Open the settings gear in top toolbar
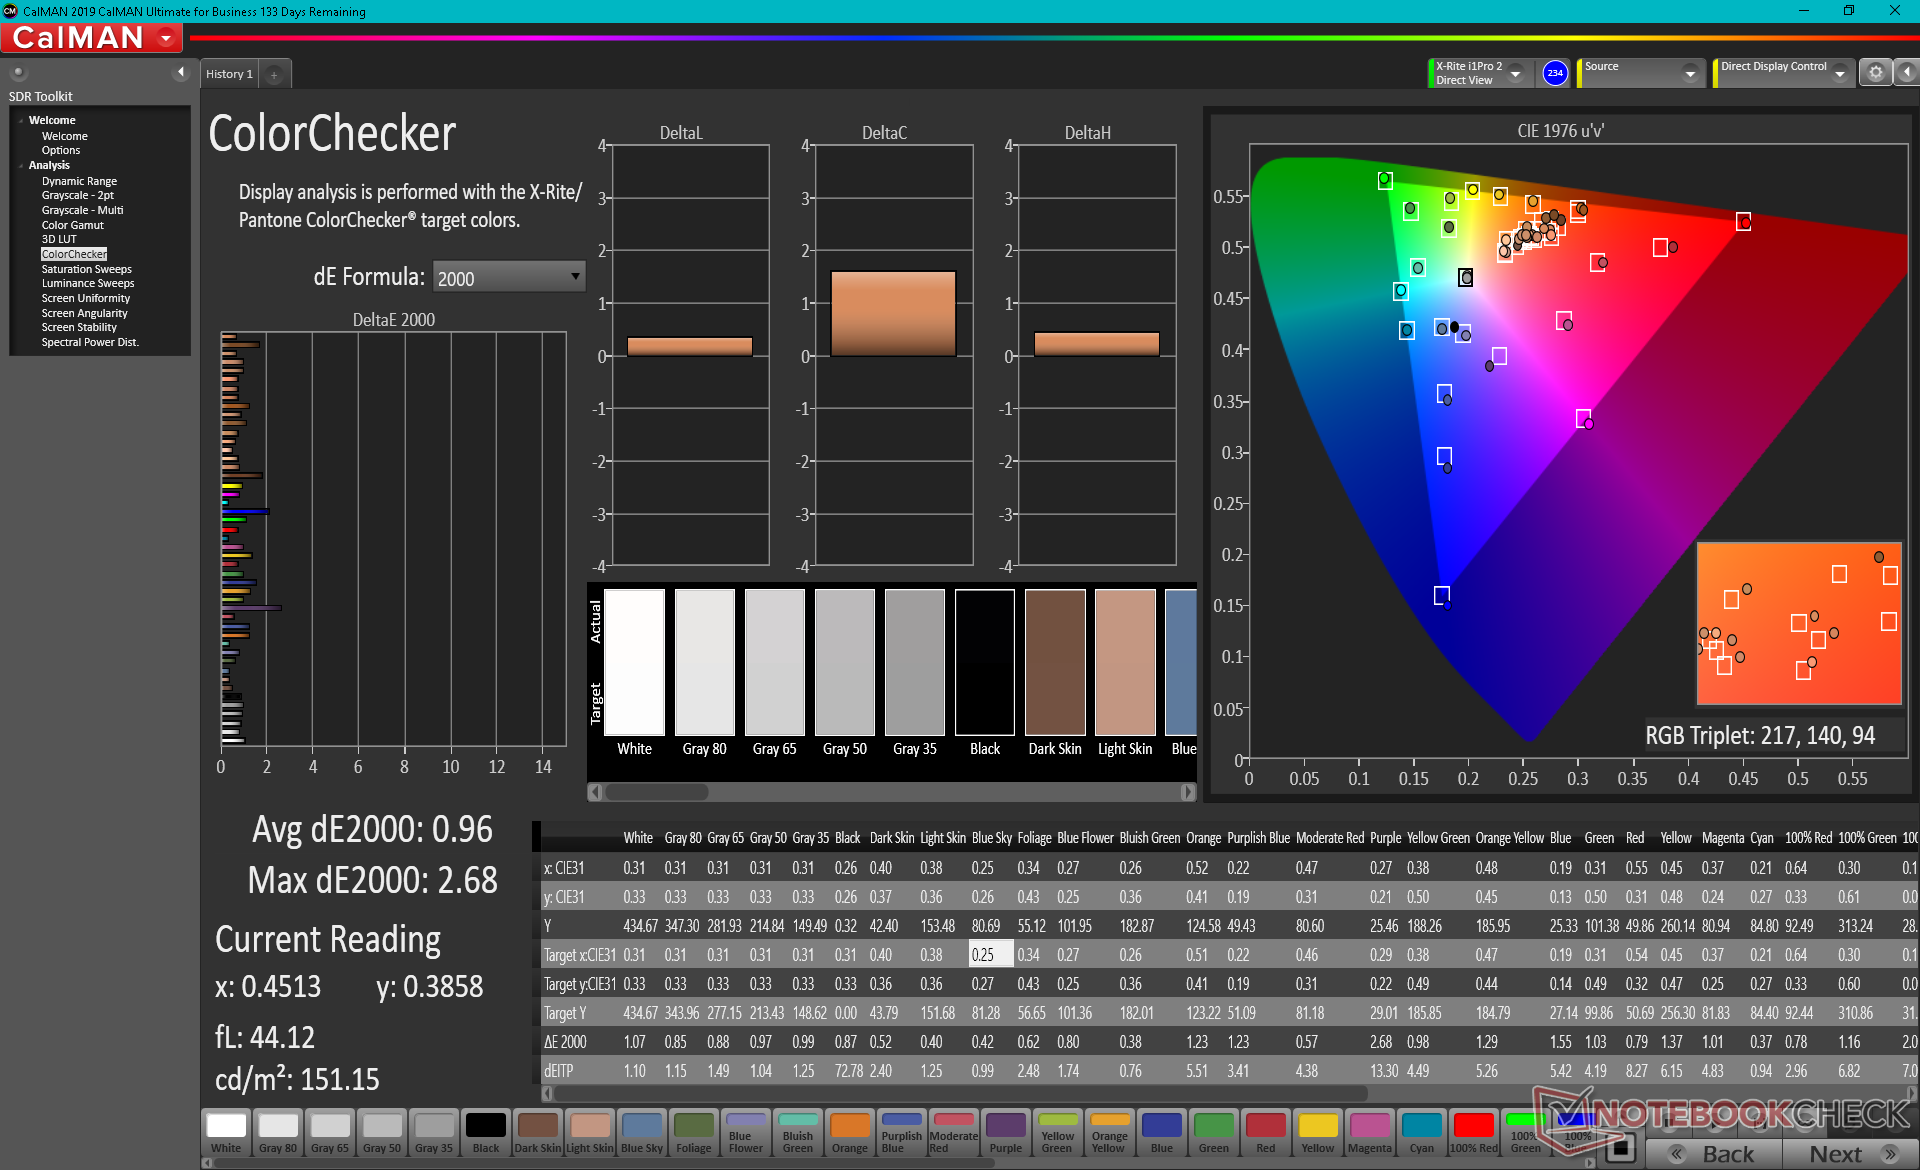This screenshot has width=1920, height=1170. pos(1875,73)
